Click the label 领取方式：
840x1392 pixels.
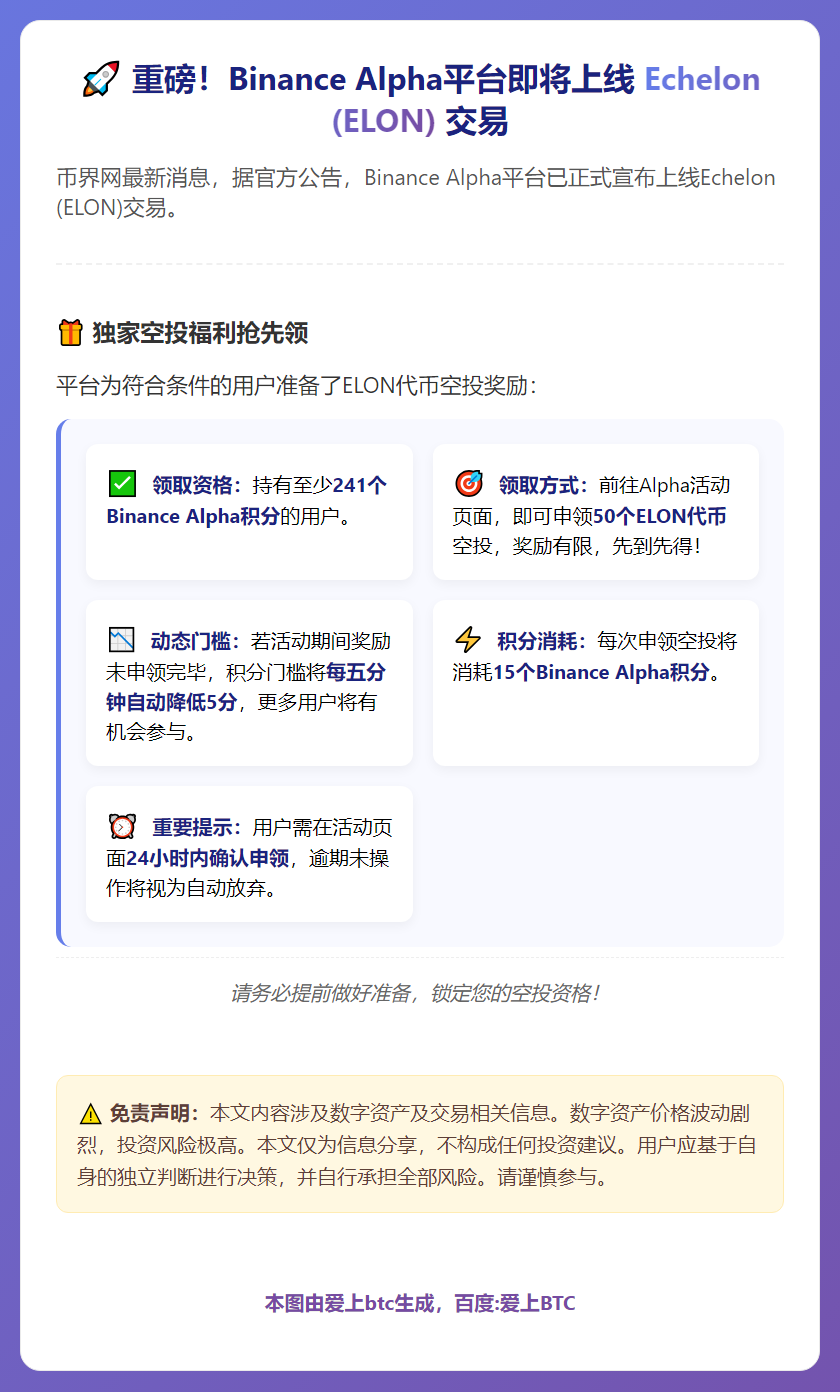545,486
